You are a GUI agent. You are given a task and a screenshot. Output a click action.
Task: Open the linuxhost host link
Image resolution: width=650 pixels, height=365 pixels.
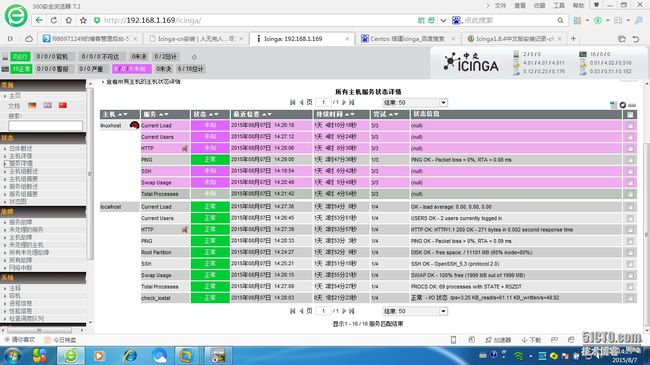[111, 125]
